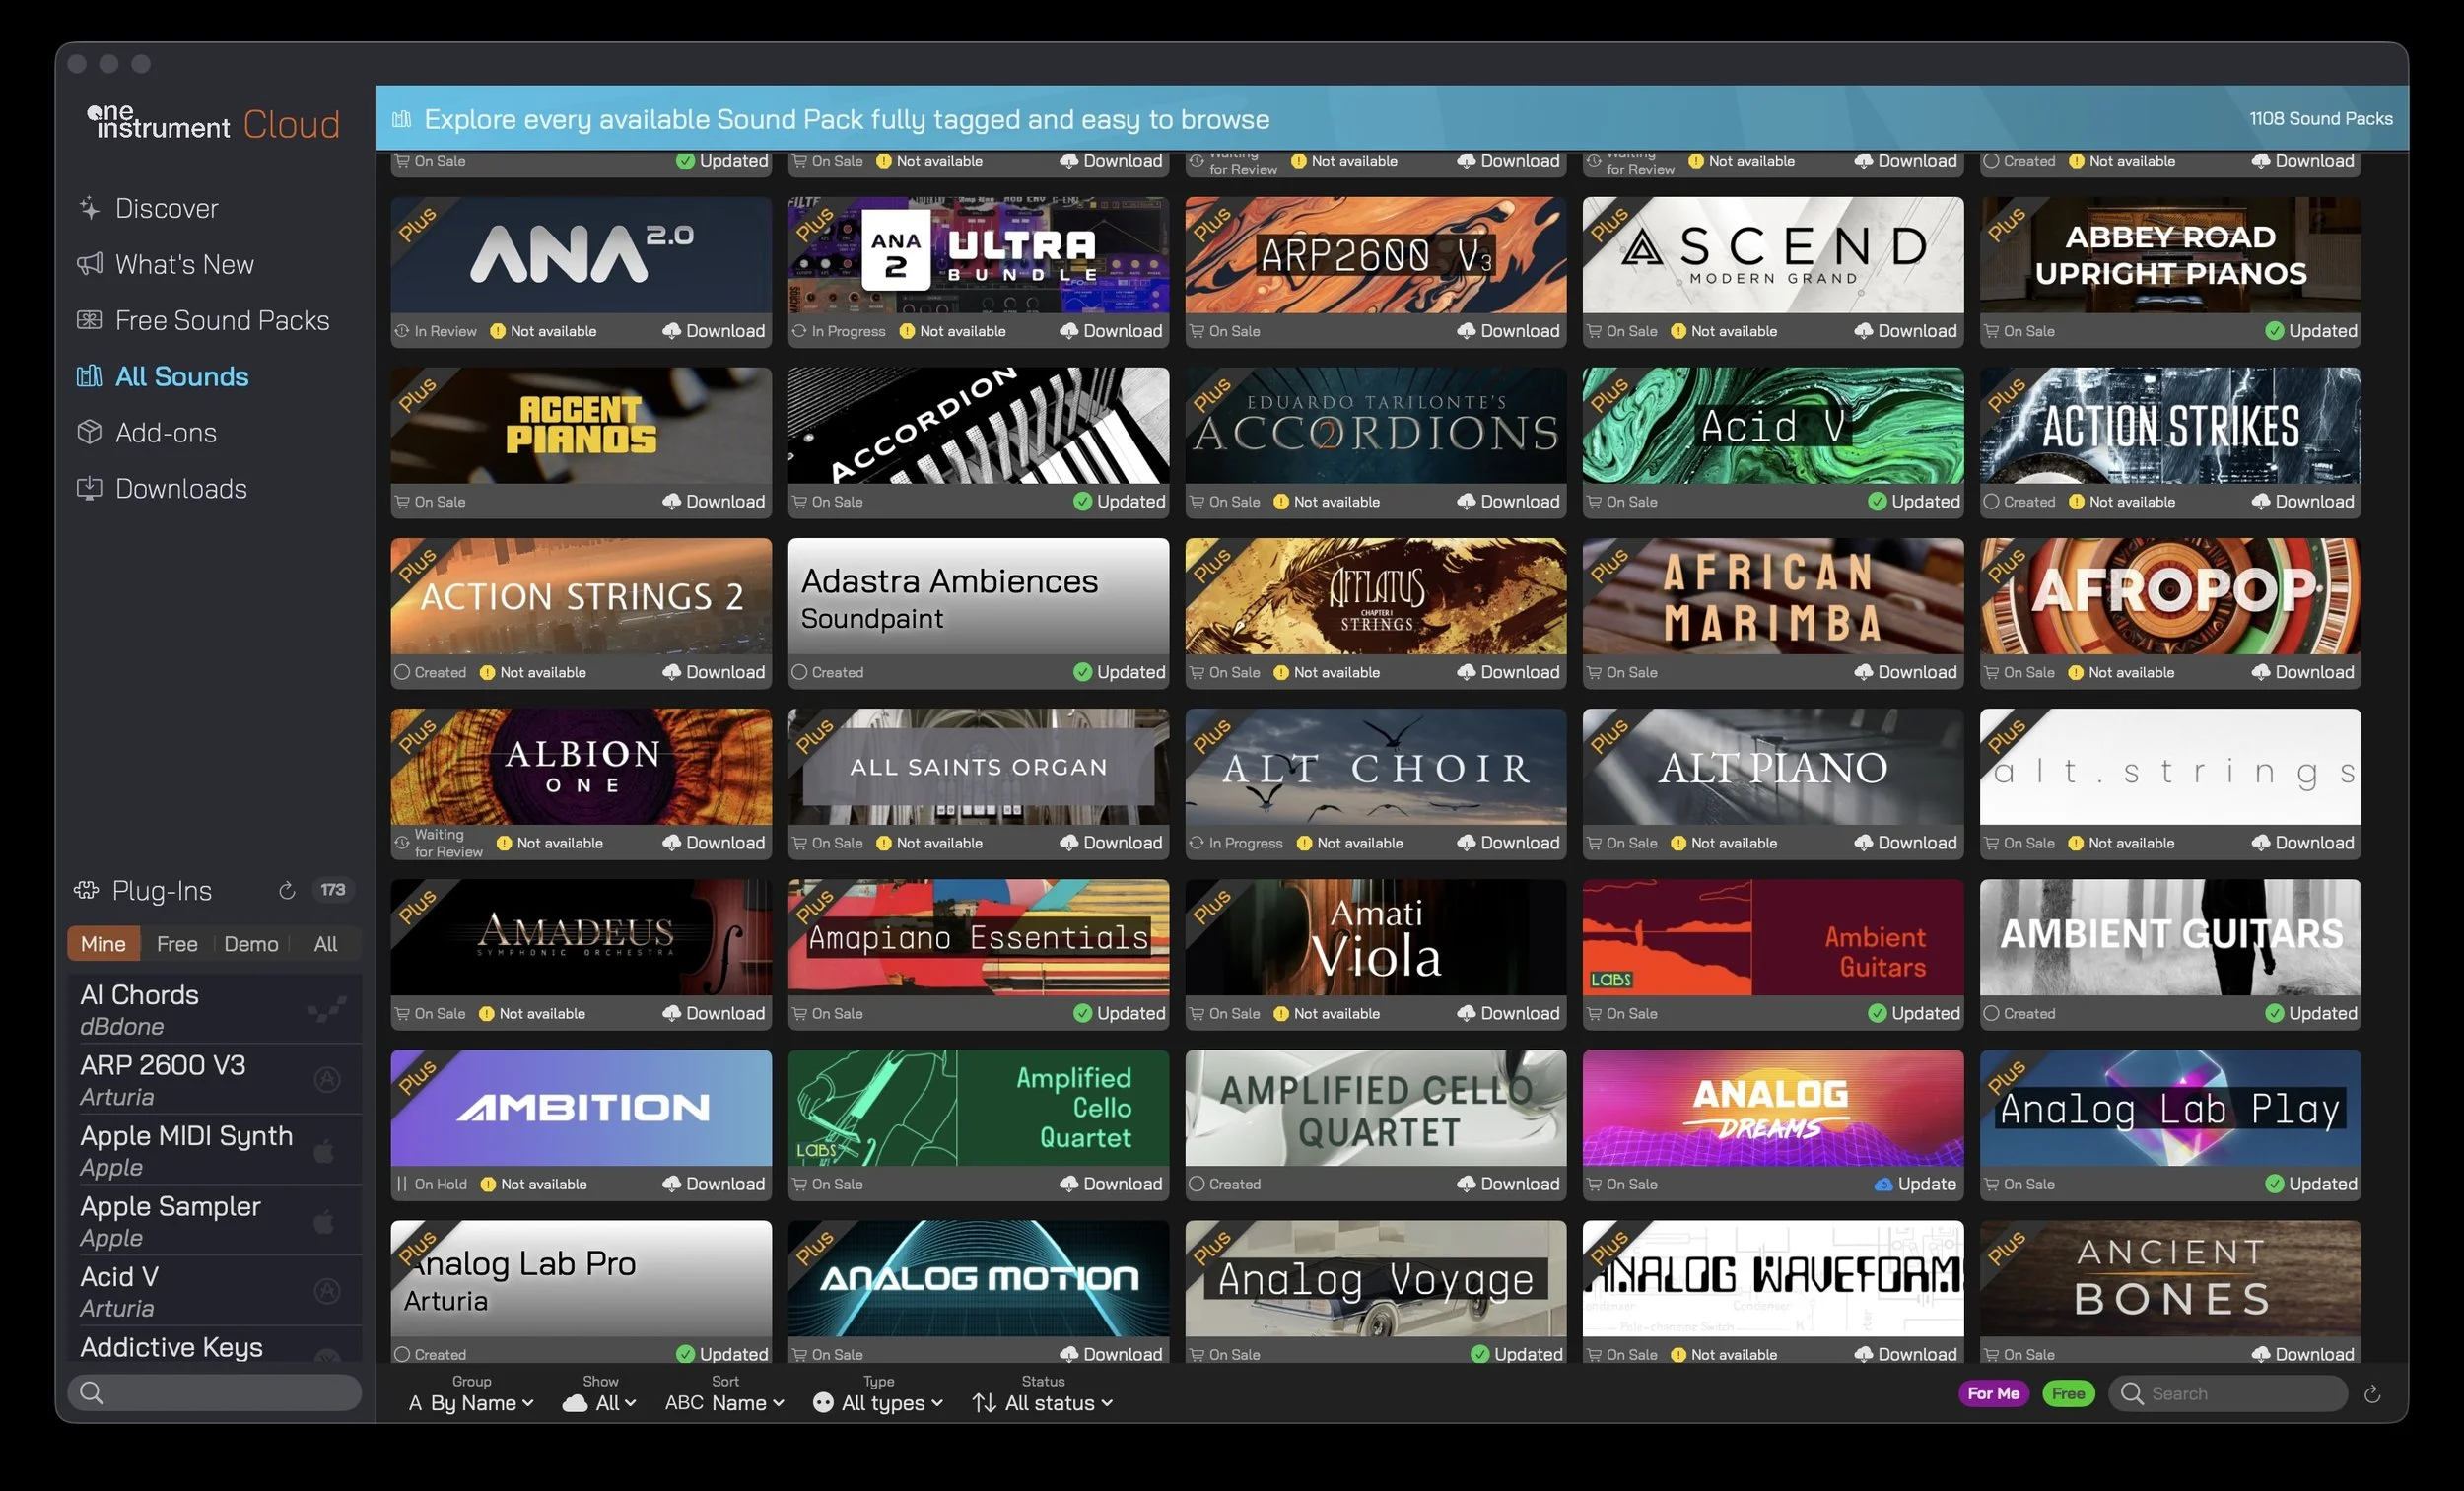Click the Add-ons cube icon
Viewport: 2464px width, 1491px height.
click(x=90, y=432)
